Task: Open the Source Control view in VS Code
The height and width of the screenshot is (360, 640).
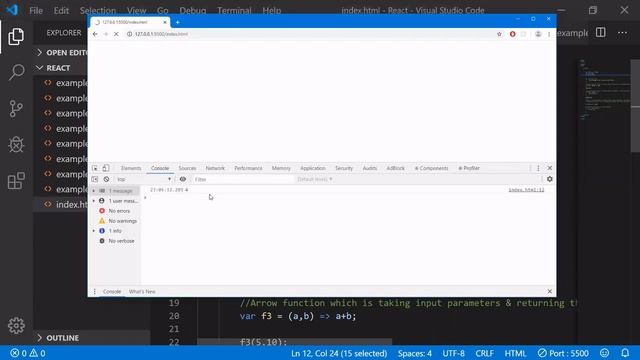Action: pos(16,109)
